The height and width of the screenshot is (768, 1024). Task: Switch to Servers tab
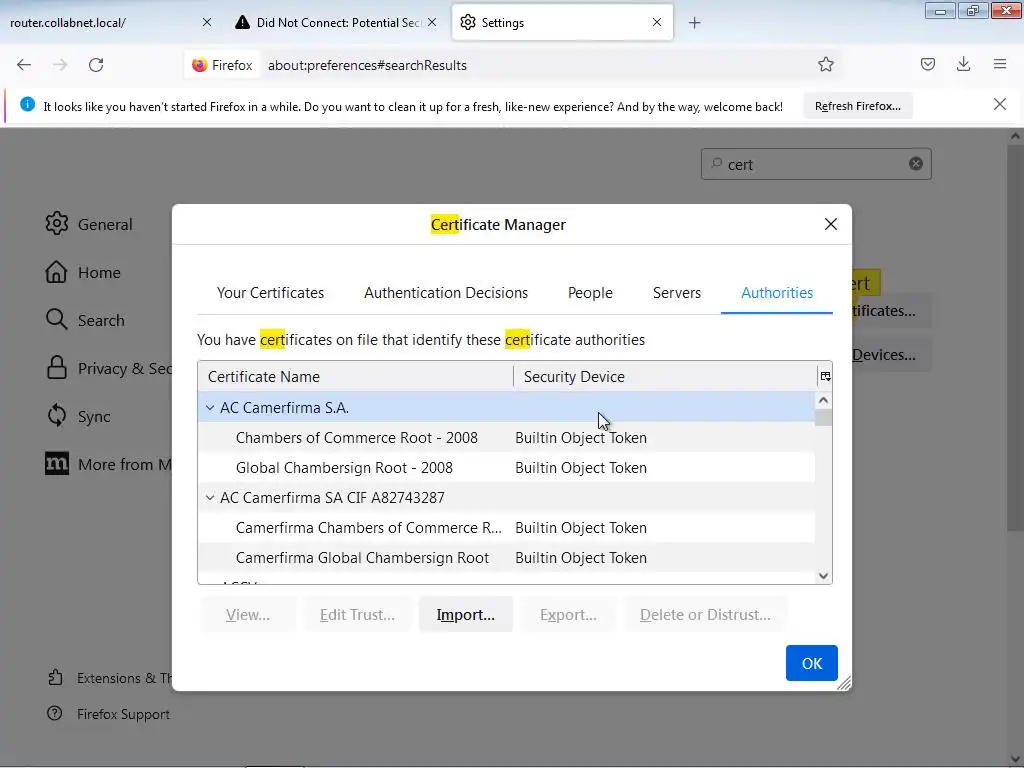click(677, 293)
